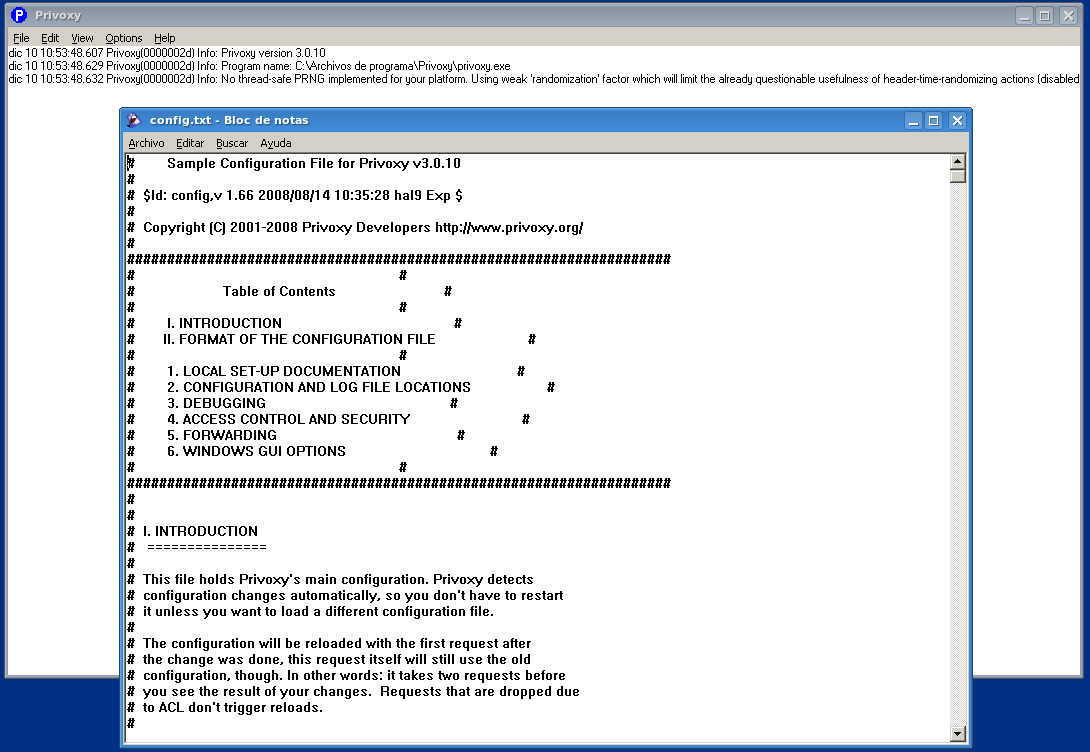Open the Help menu in Privoxy
The image size is (1090, 752).
[x=165, y=38]
